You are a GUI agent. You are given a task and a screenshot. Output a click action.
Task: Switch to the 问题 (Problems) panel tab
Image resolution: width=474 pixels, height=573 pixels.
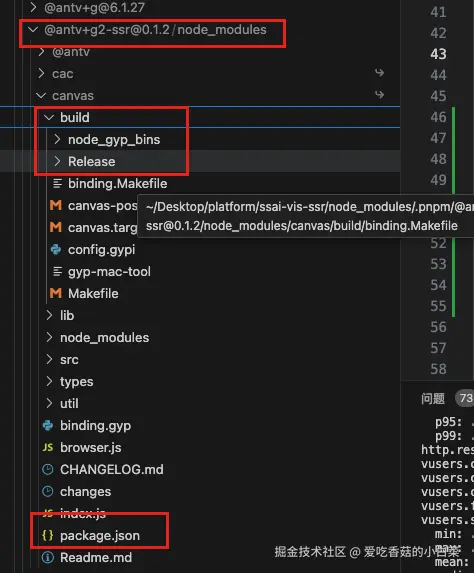pyautogui.click(x=433, y=398)
